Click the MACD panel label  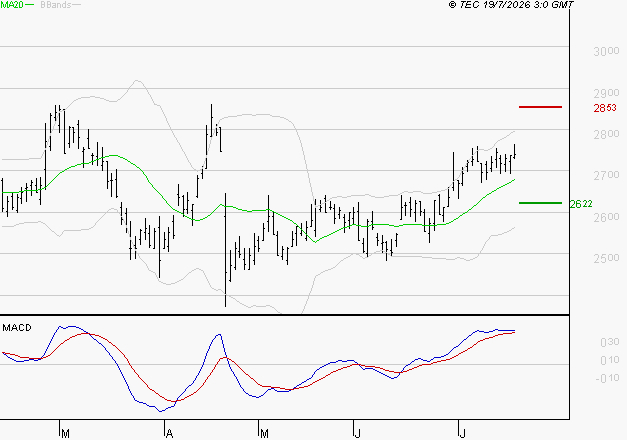(17, 328)
